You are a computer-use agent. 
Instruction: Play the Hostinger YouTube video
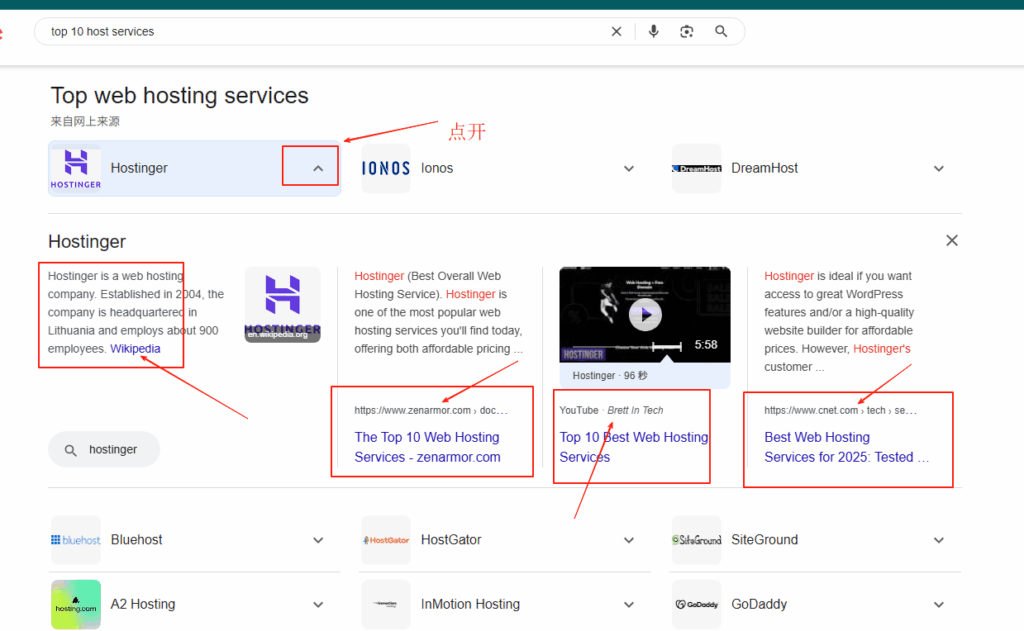click(x=645, y=315)
